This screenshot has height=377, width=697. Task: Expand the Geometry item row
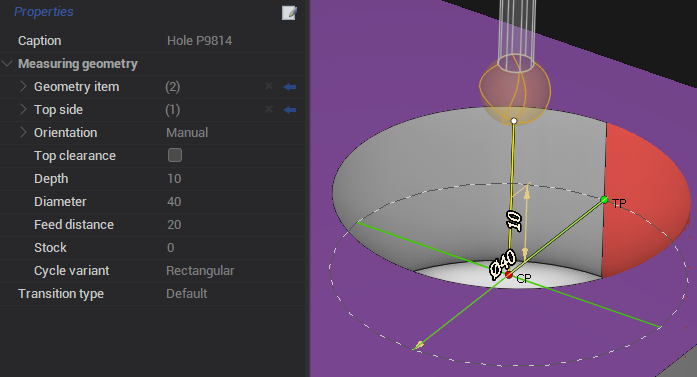pyautogui.click(x=23, y=86)
